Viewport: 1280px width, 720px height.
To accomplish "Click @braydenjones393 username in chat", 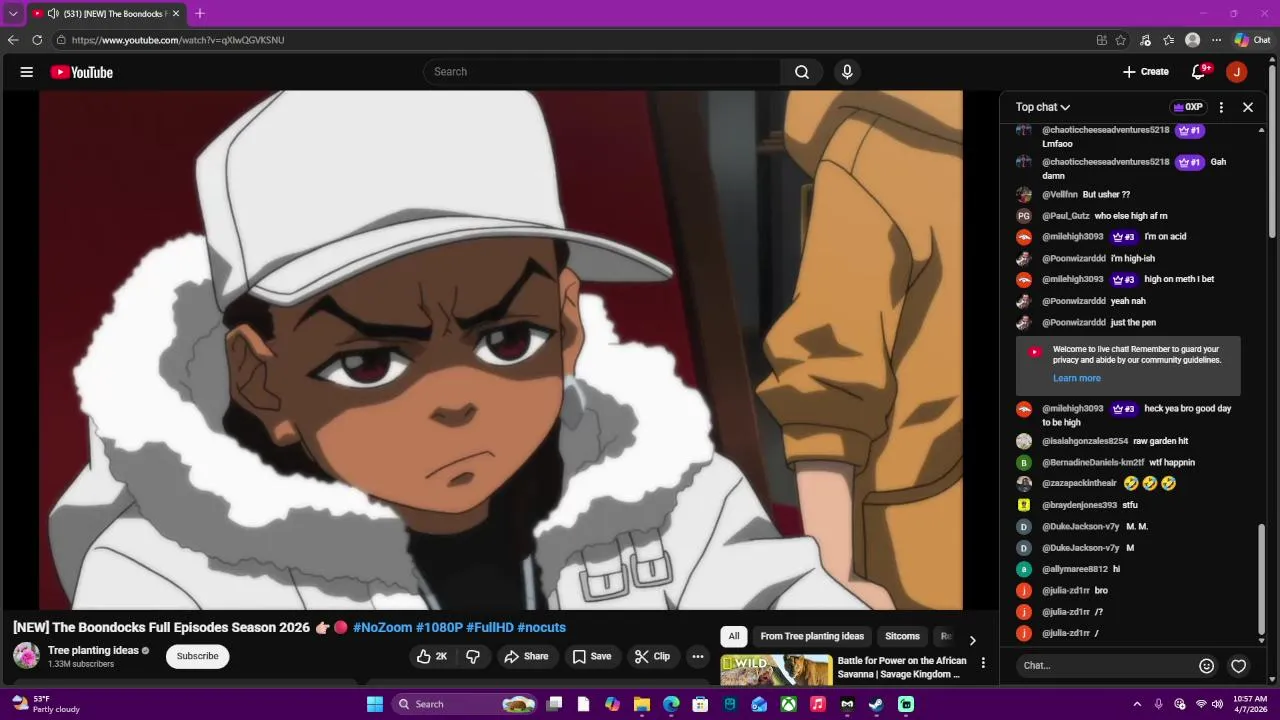I will (1080, 505).
